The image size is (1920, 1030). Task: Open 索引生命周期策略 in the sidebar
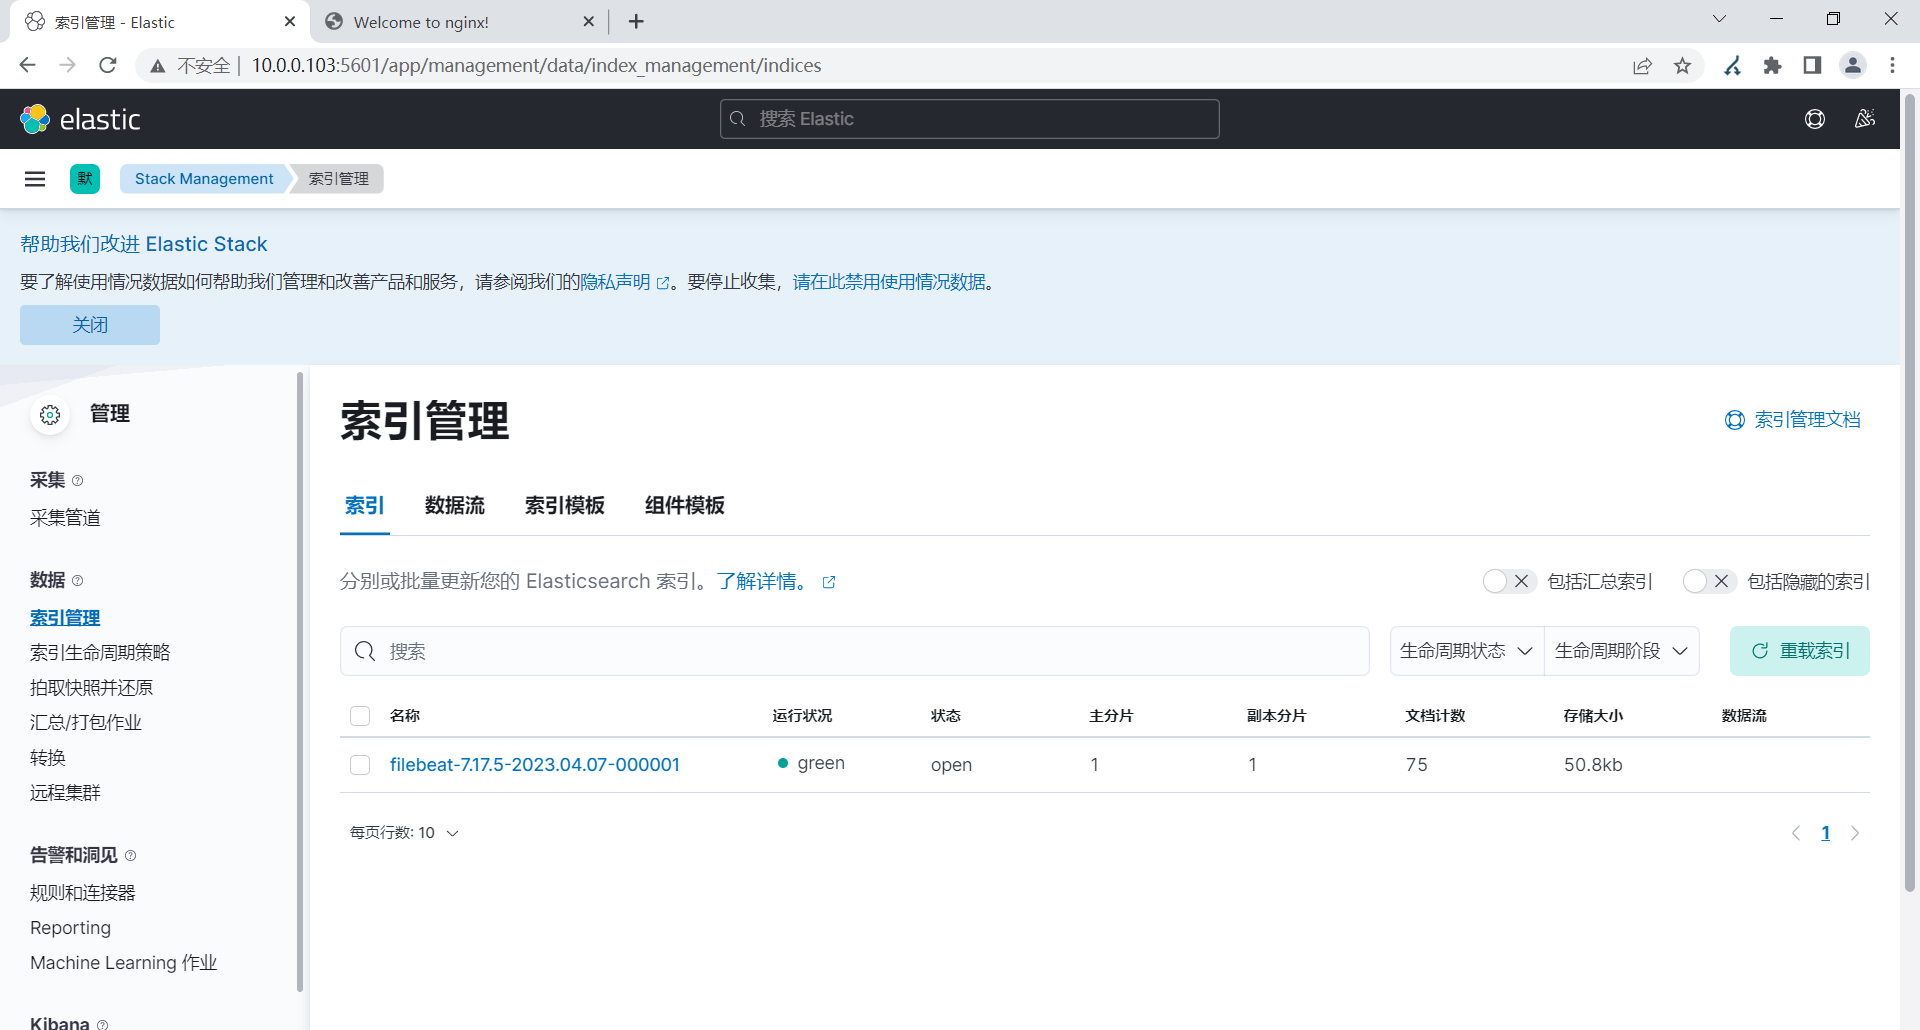click(x=100, y=653)
